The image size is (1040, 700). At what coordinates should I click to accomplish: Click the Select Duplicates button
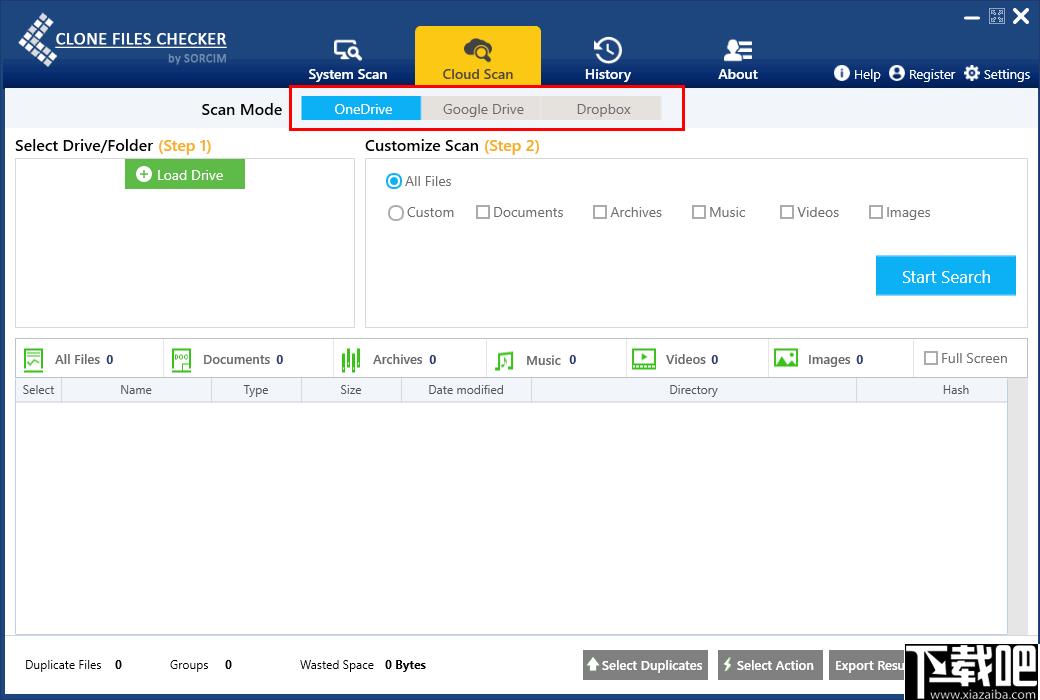tap(645, 665)
